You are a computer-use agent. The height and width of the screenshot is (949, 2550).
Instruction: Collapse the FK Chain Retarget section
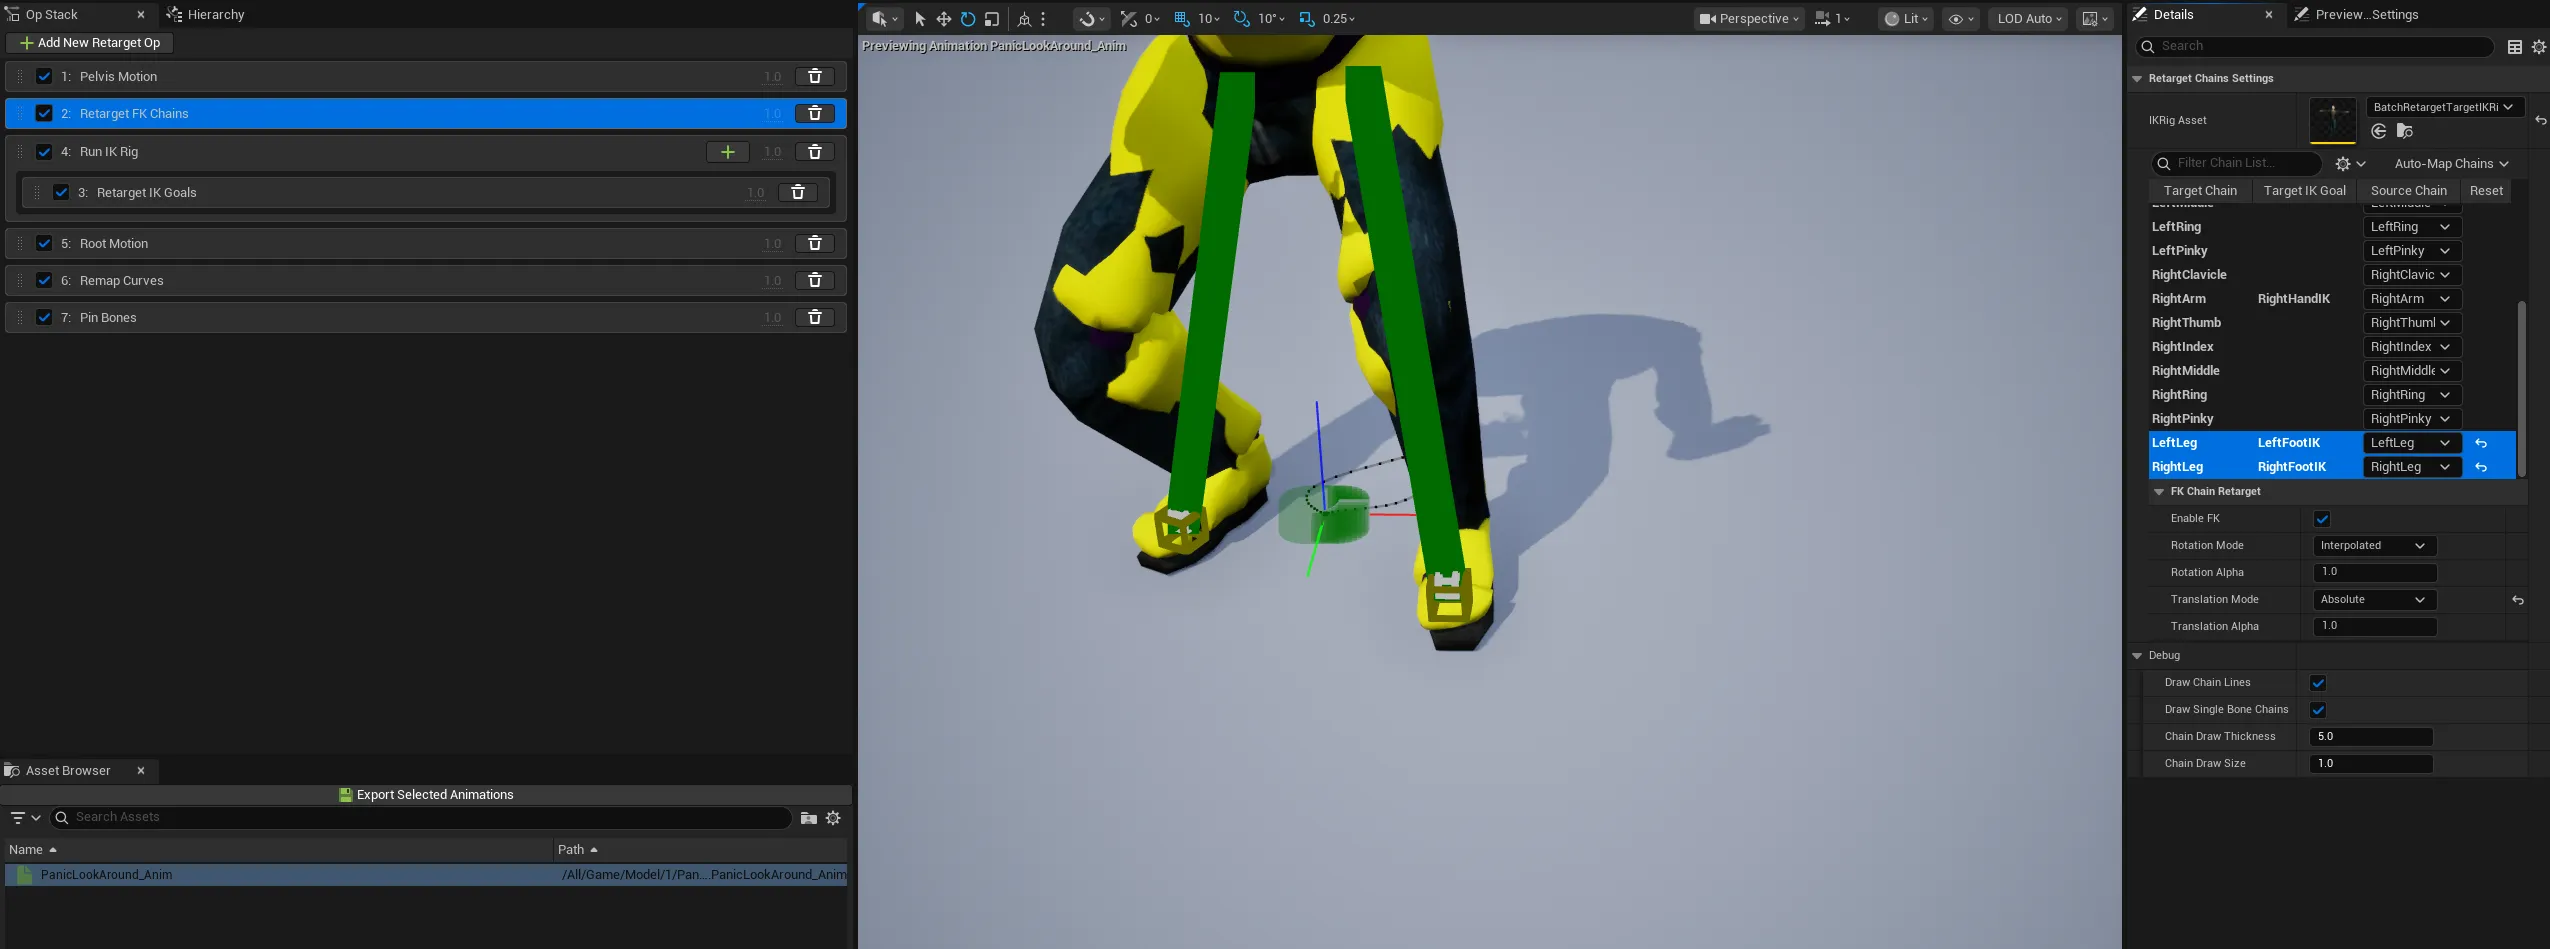2159,492
